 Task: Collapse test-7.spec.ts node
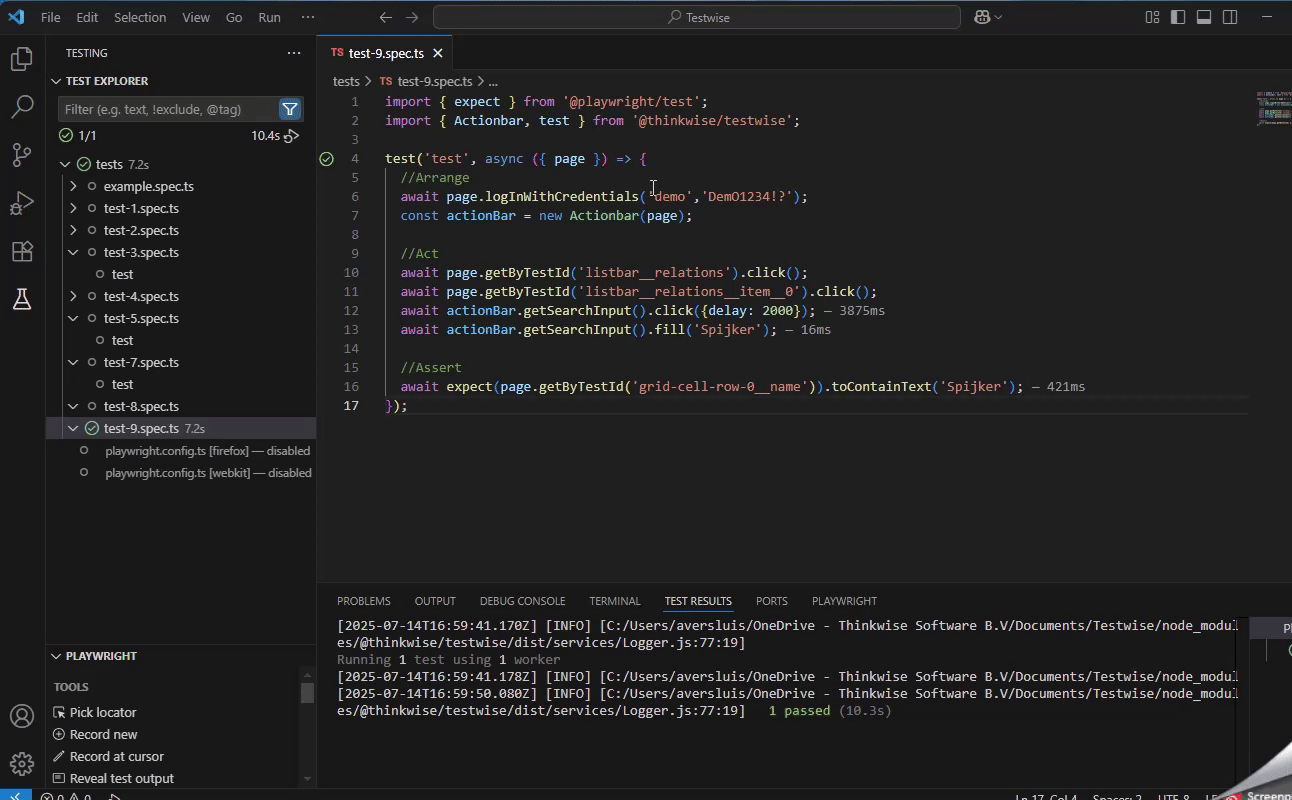[x=73, y=362]
